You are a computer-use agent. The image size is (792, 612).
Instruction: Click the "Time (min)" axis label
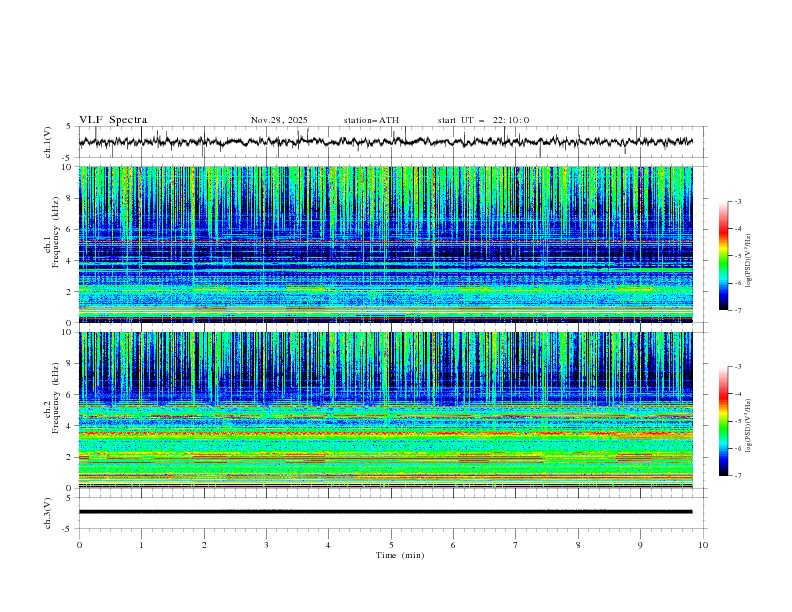click(x=400, y=555)
